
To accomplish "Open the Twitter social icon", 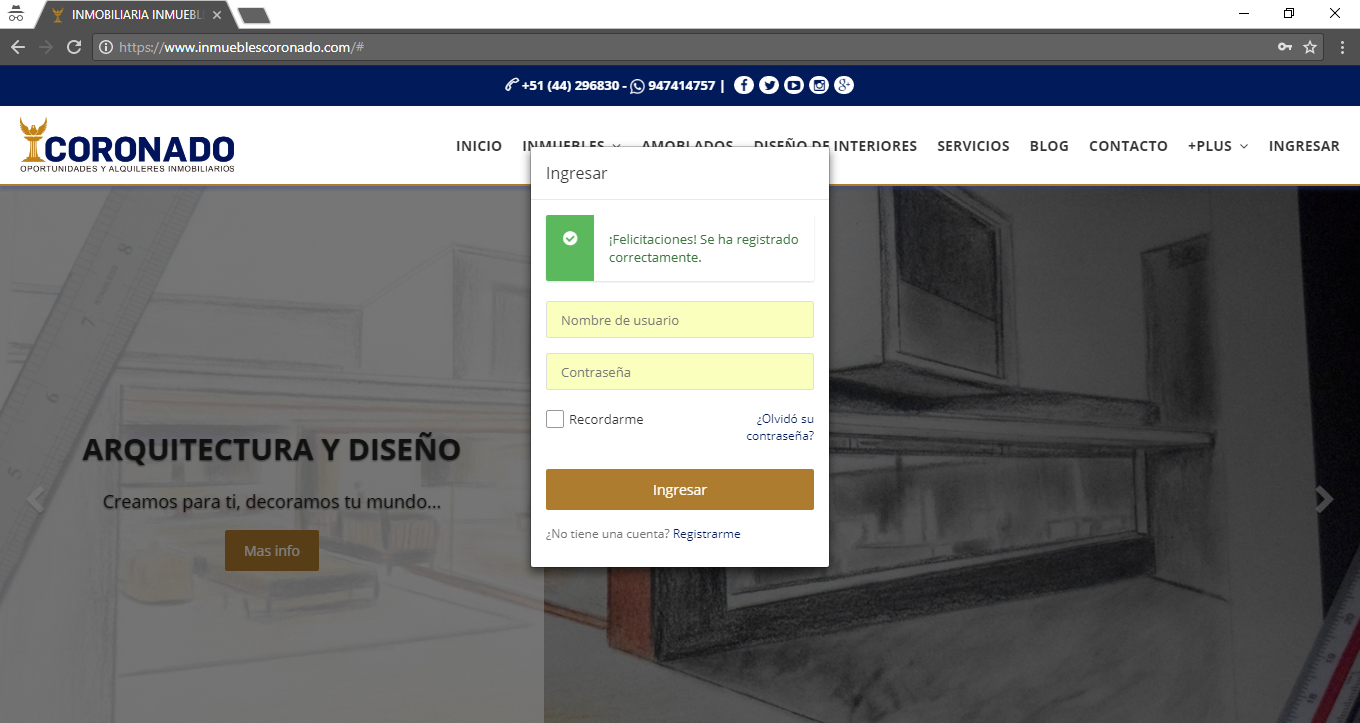I will click(768, 85).
